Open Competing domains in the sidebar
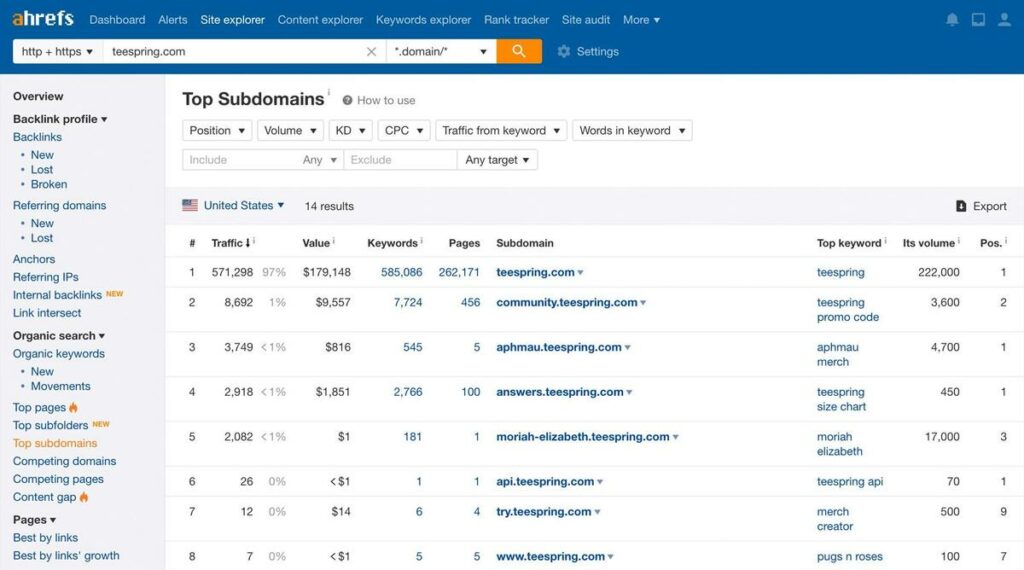This screenshot has height=570, width=1024. 64,461
